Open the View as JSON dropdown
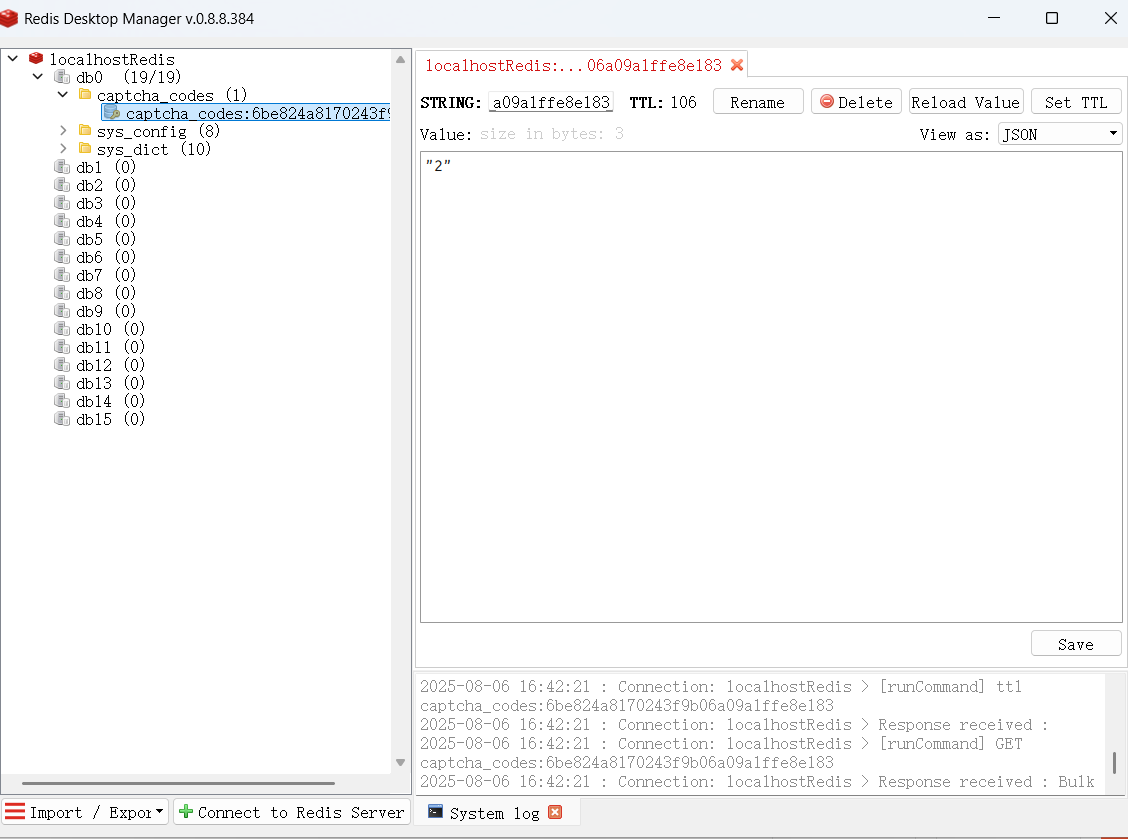 pyautogui.click(x=1060, y=134)
